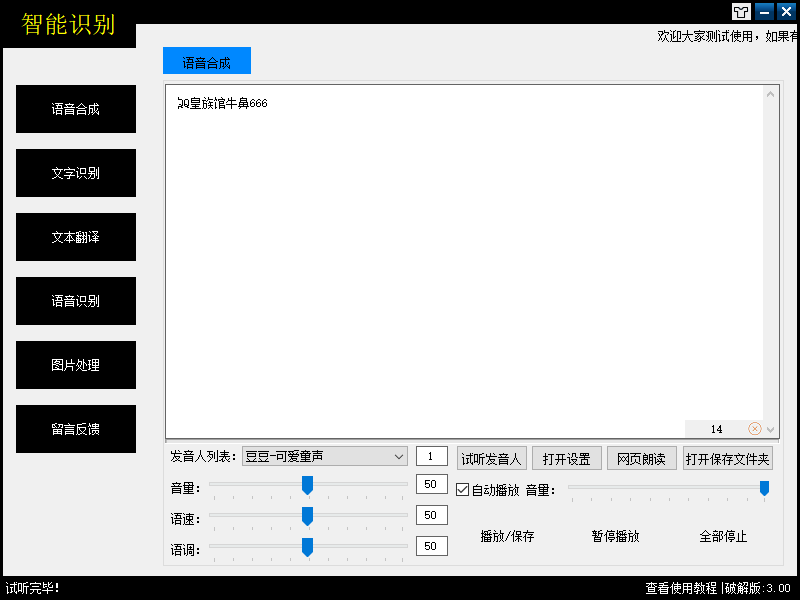Screen dimensions: 800x600
Task: Click the 智能识别 title logo
Action: pos(68,24)
